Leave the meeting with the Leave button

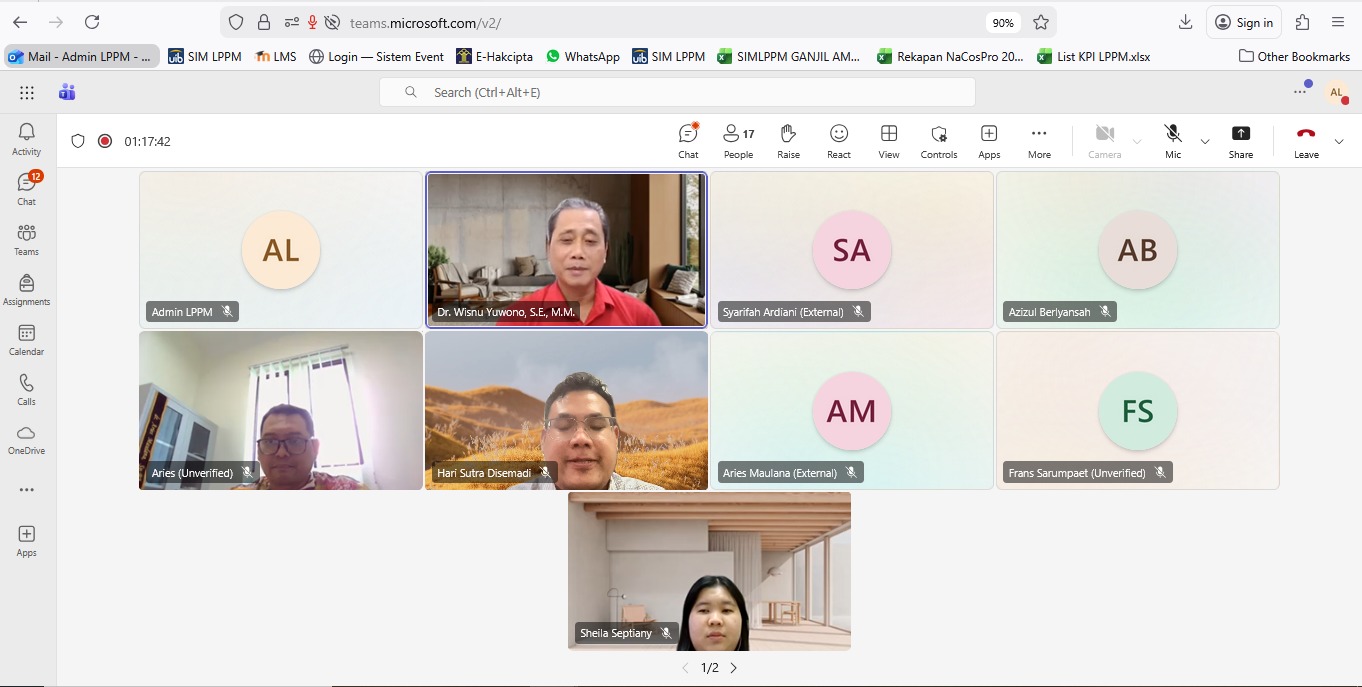[1306, 141]
